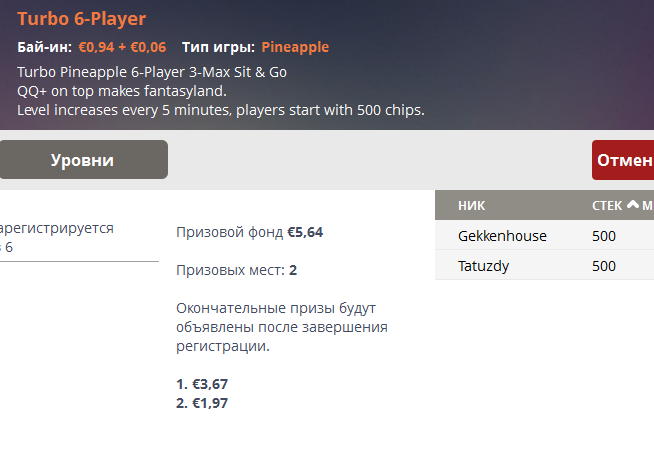Screen dimensions: 654x456
Task: Click the buy-in amount €0,94 + €0,06
Action: [122, 47]
